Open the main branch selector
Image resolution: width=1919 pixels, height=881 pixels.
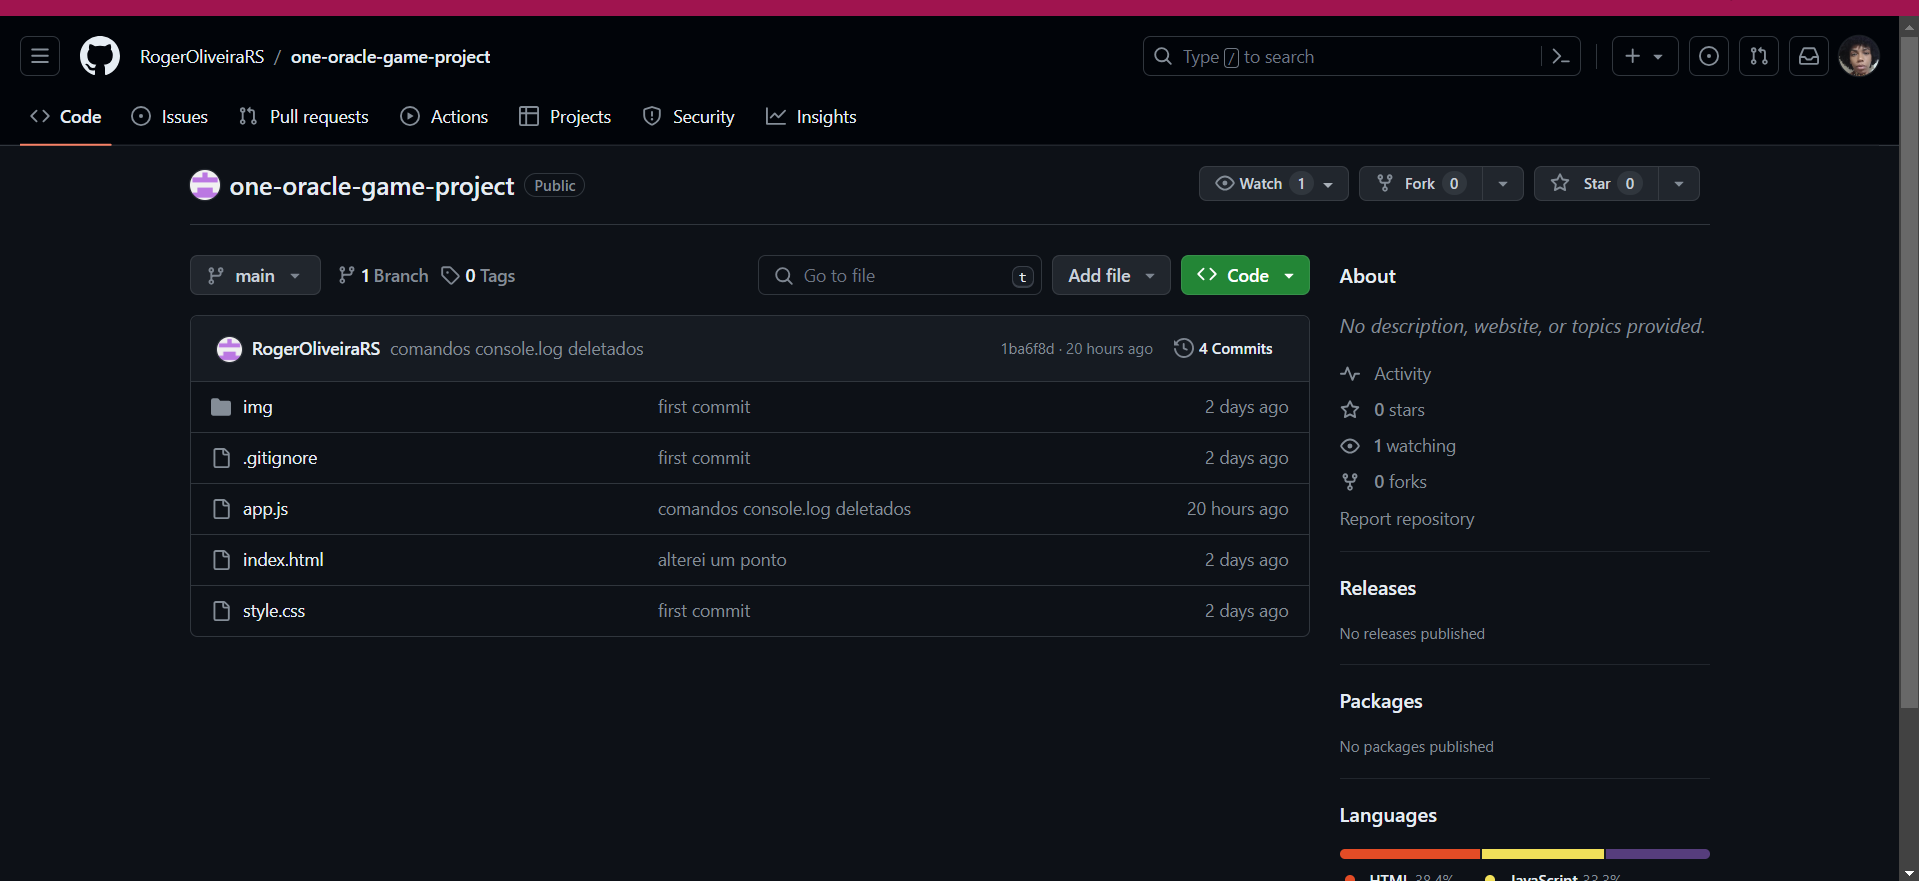click(255, 275)
